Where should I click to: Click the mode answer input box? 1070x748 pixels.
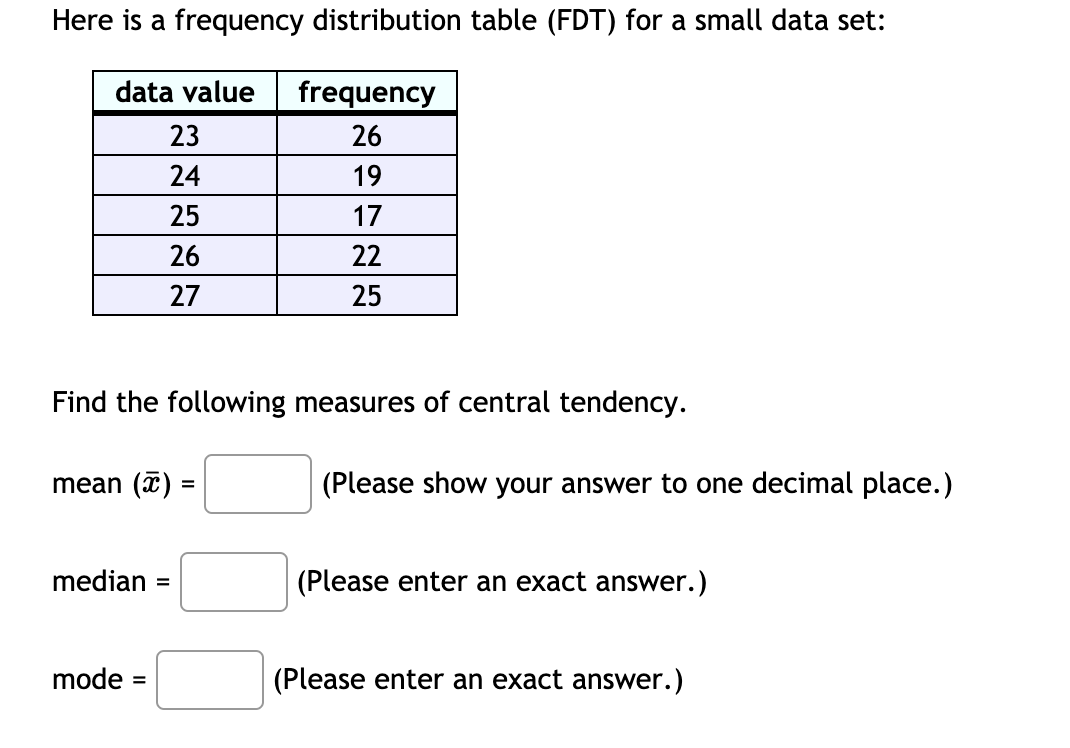(x=209, y=680)
